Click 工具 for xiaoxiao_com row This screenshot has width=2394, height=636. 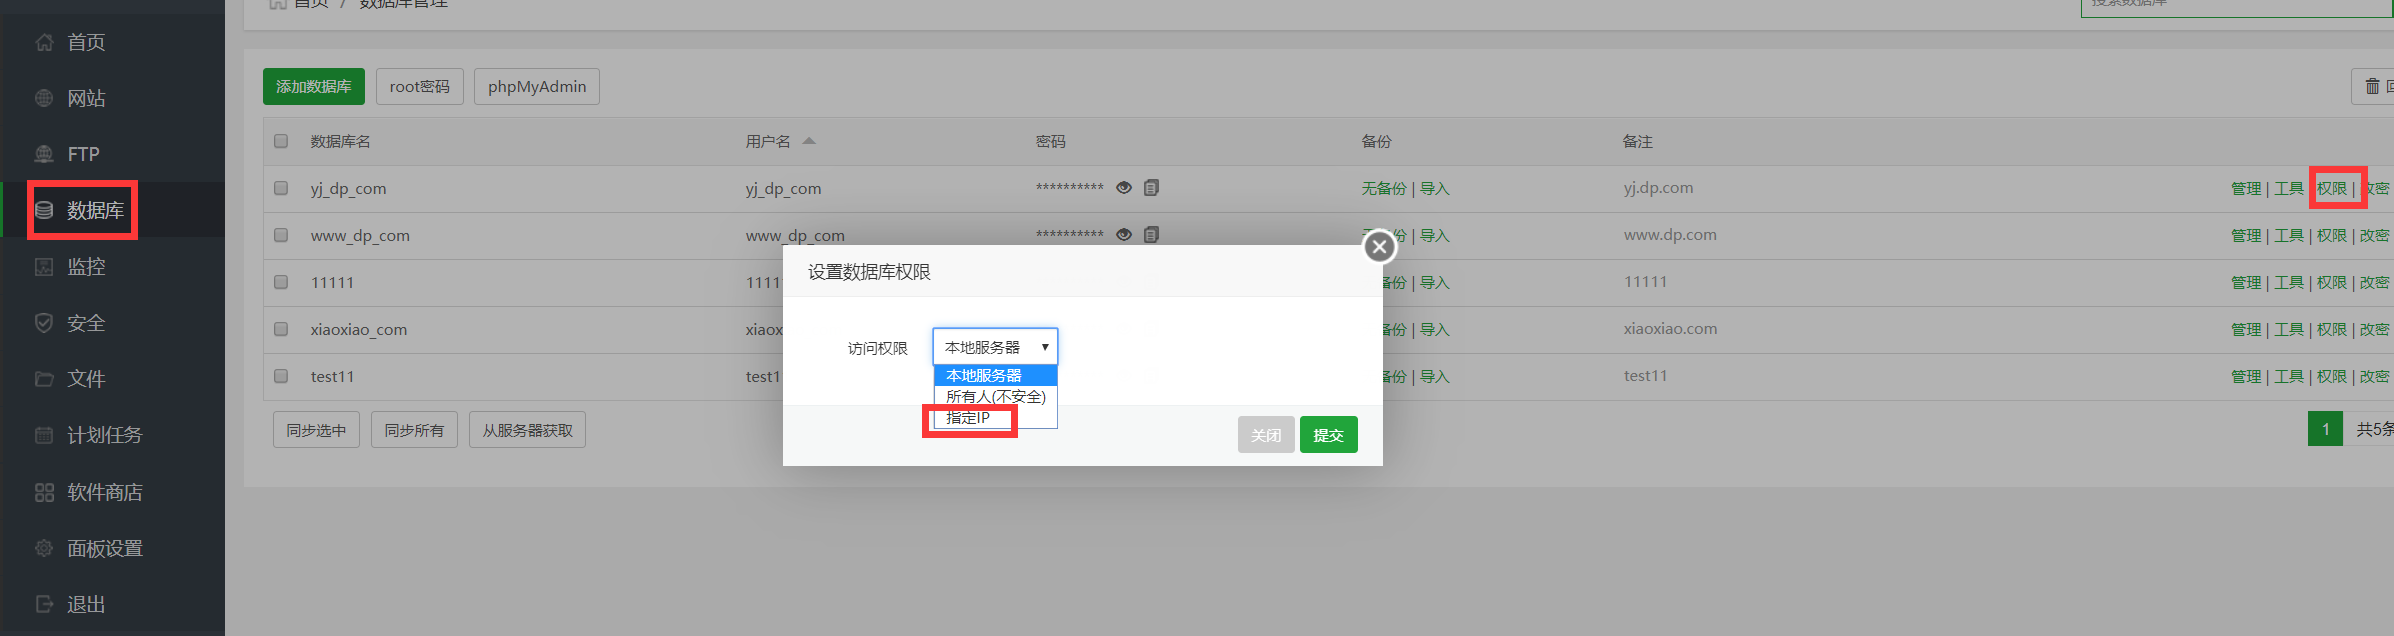[2289, 329]
